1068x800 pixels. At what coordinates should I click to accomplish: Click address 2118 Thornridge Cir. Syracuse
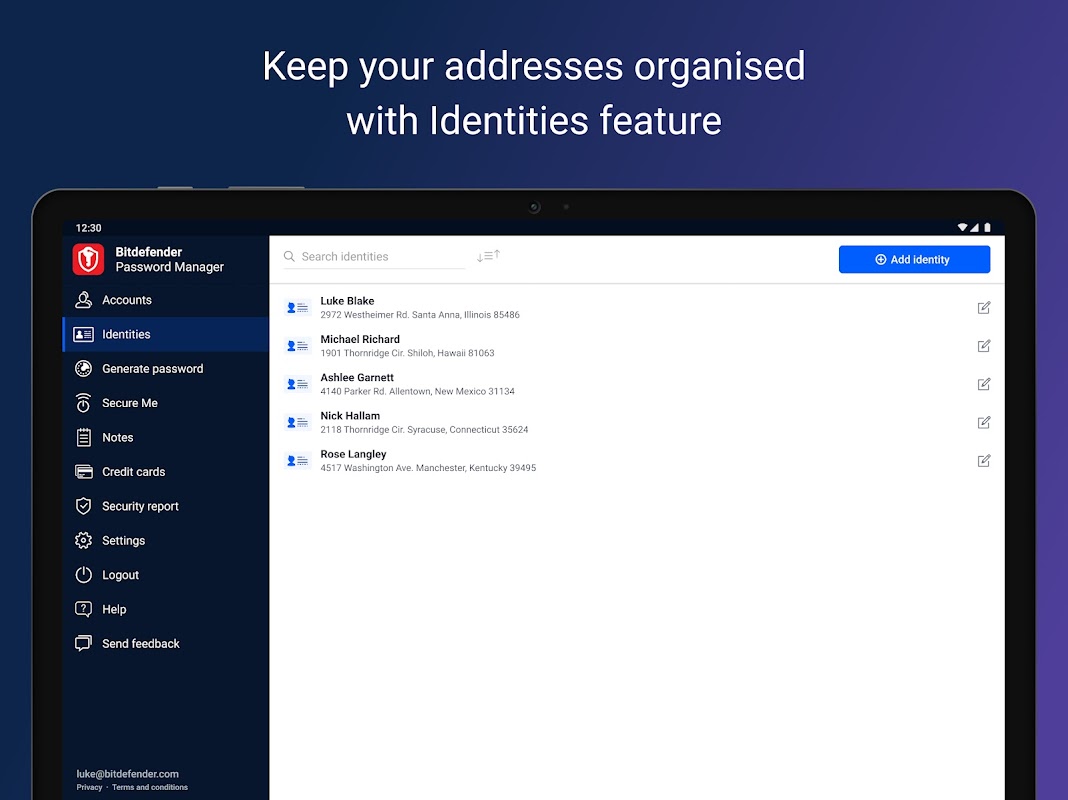click(x=424, y=430)
